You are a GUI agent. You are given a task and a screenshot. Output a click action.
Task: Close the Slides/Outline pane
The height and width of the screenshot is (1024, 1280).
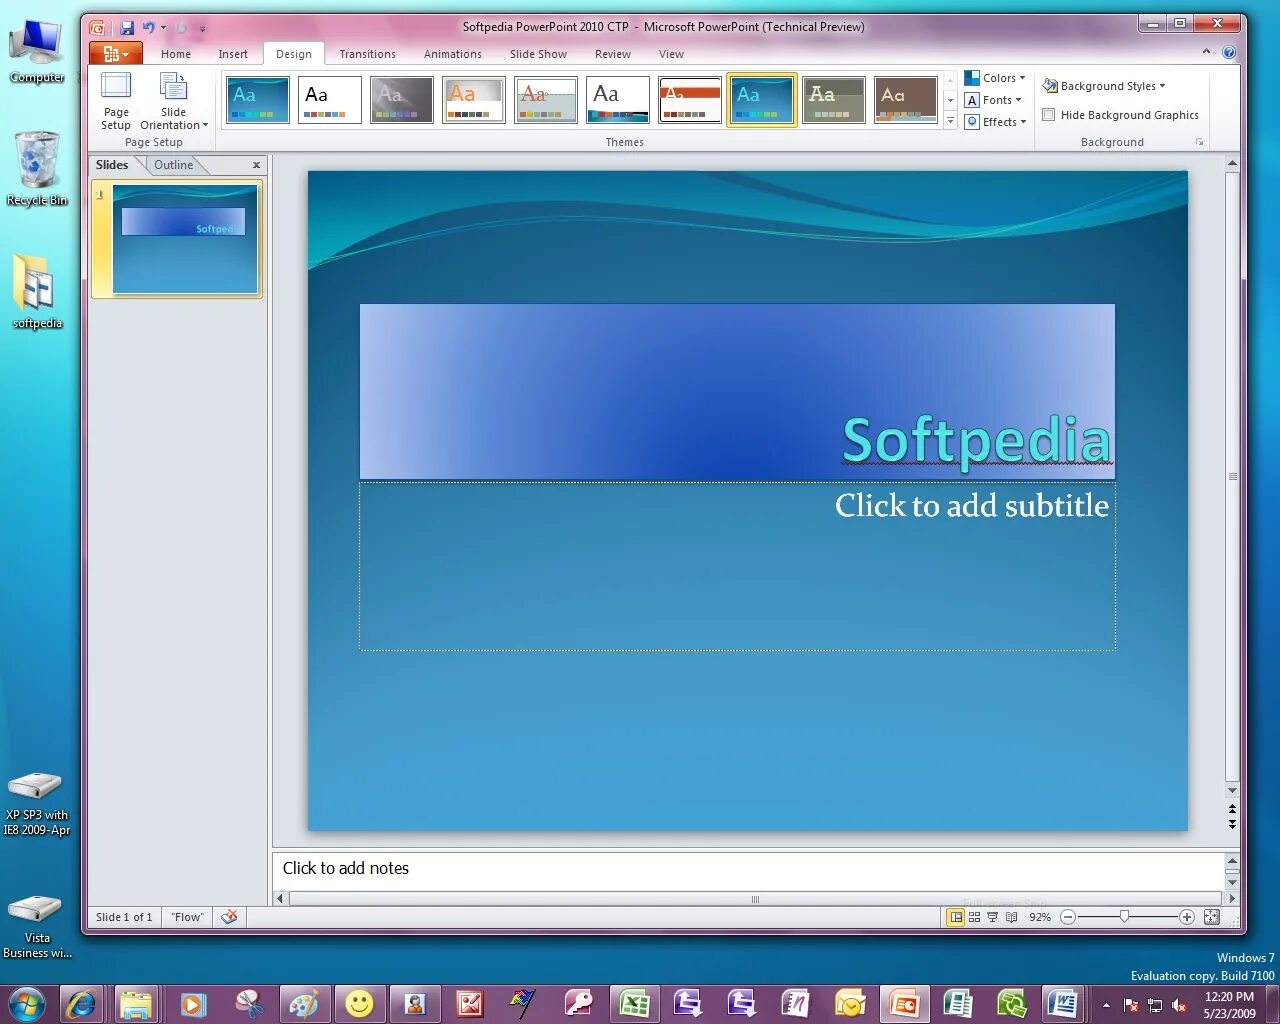pyautogui.click(x=256, y=165)
